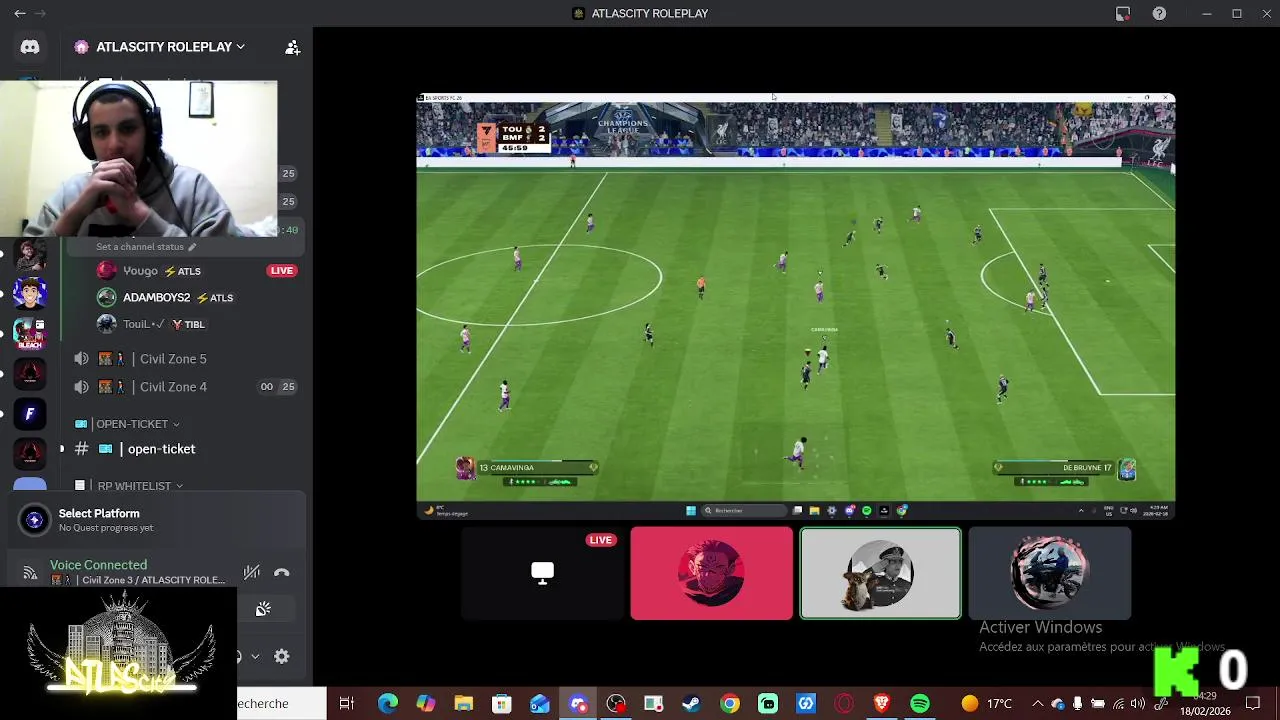Open Microsoft Edge from the taskbar
The height and width of the screenshot is (720, 1280).
tap(387, 704)
